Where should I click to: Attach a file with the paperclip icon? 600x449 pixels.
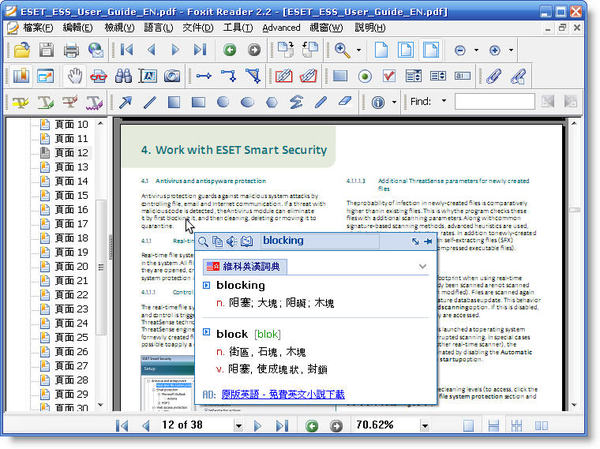tap(494, 76)
